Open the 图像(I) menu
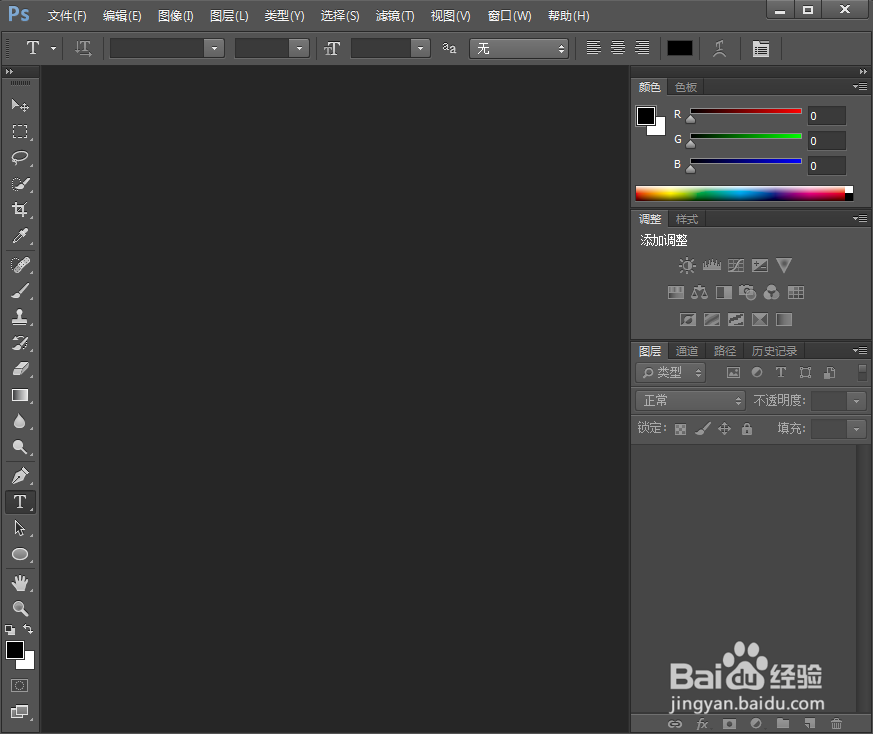Image resolution: width=873 pixels, height=734 pixels. (x=175, y=16)
